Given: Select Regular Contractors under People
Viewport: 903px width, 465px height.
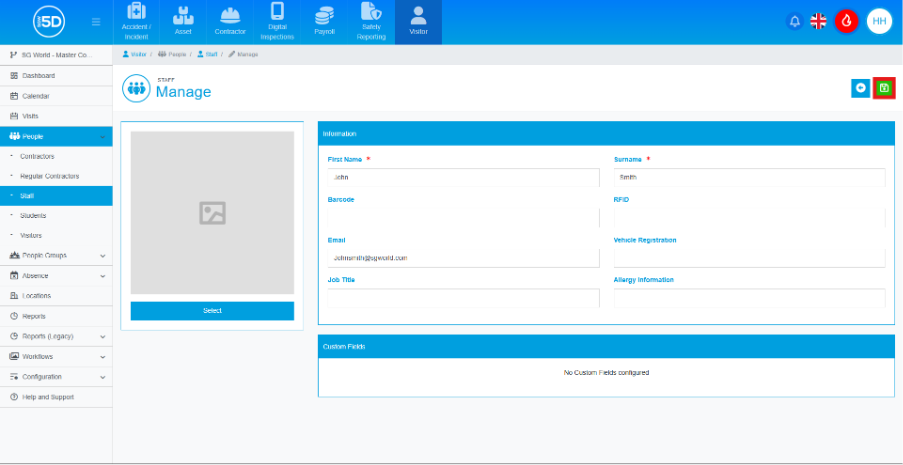Looking at the screenshot, I should click(x=56, y=176).
